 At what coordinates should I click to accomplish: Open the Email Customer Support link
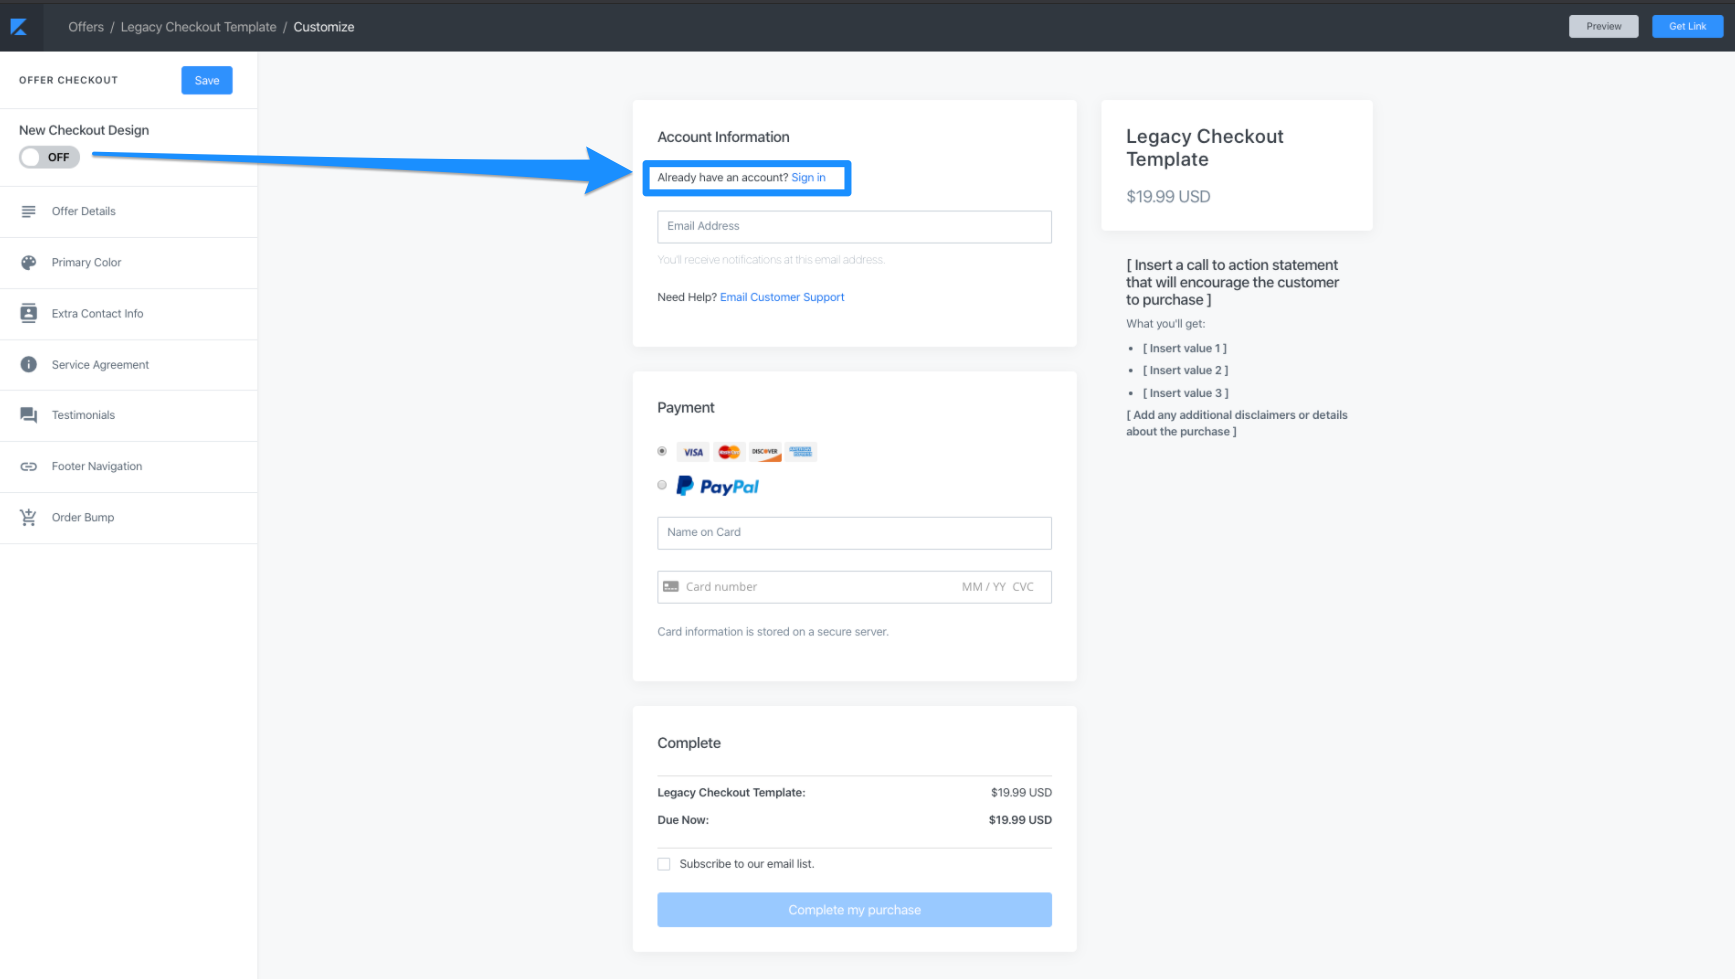[x=782, y=297]
